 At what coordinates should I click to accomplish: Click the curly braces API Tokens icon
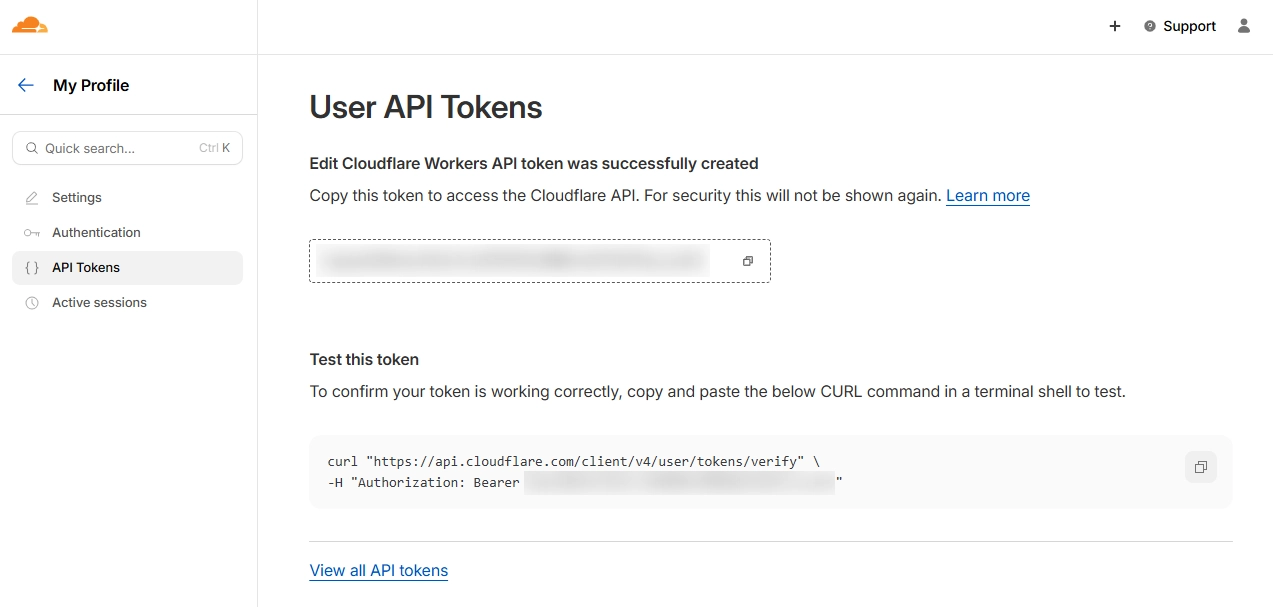pyautogui.click(x=32, y=268)
